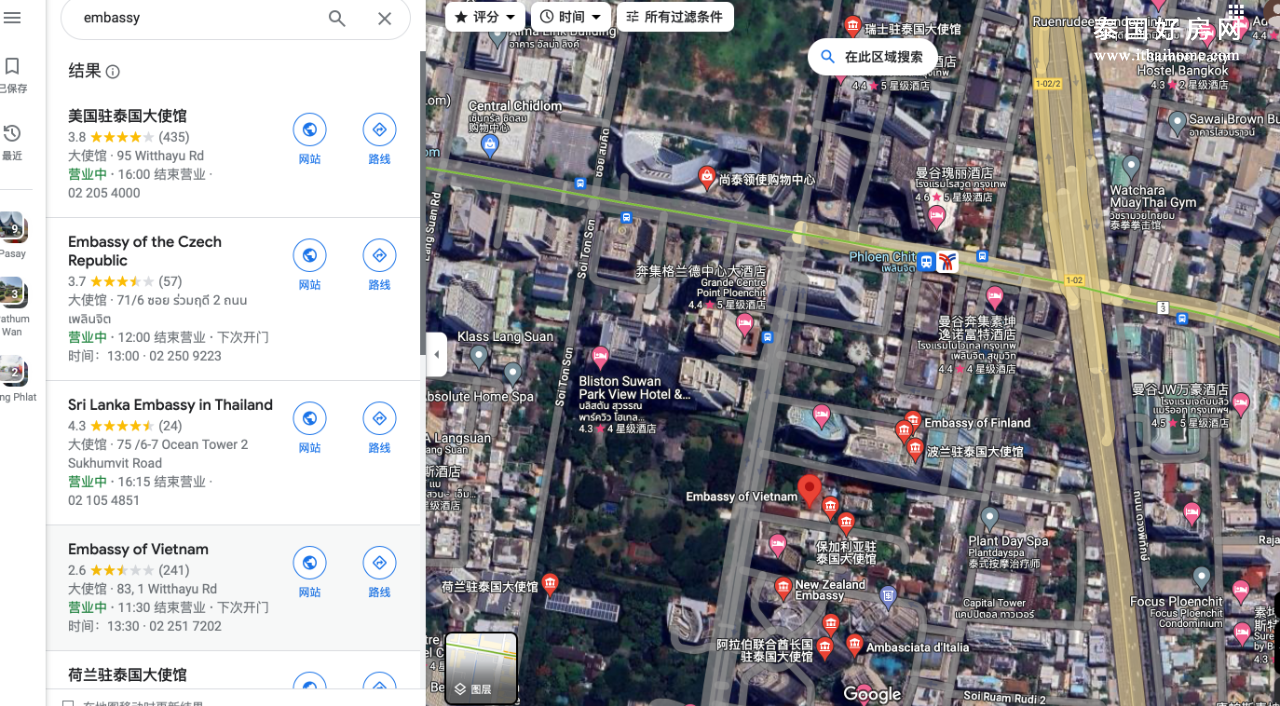
Task: Open the hamburger main menu
Action: (12, 18)
